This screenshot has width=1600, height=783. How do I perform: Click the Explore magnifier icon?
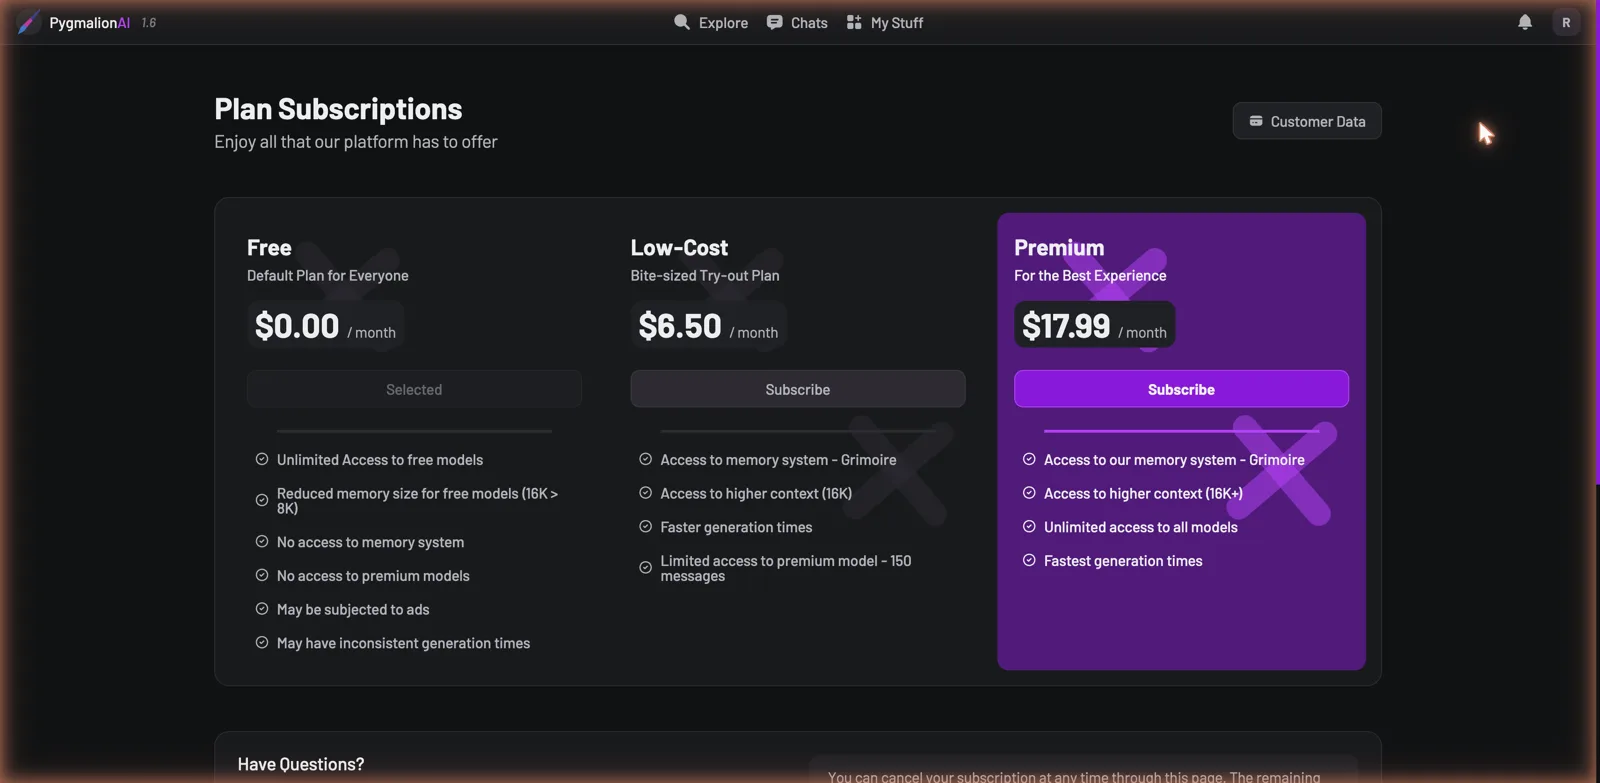coord(682,22)
